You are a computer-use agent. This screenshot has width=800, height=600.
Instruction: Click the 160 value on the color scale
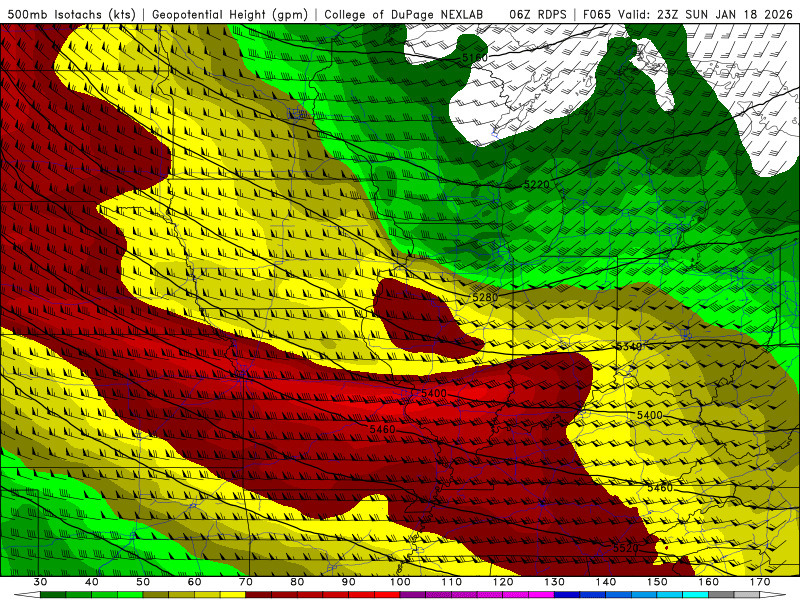pyautogui.click(x=709, y=582)
